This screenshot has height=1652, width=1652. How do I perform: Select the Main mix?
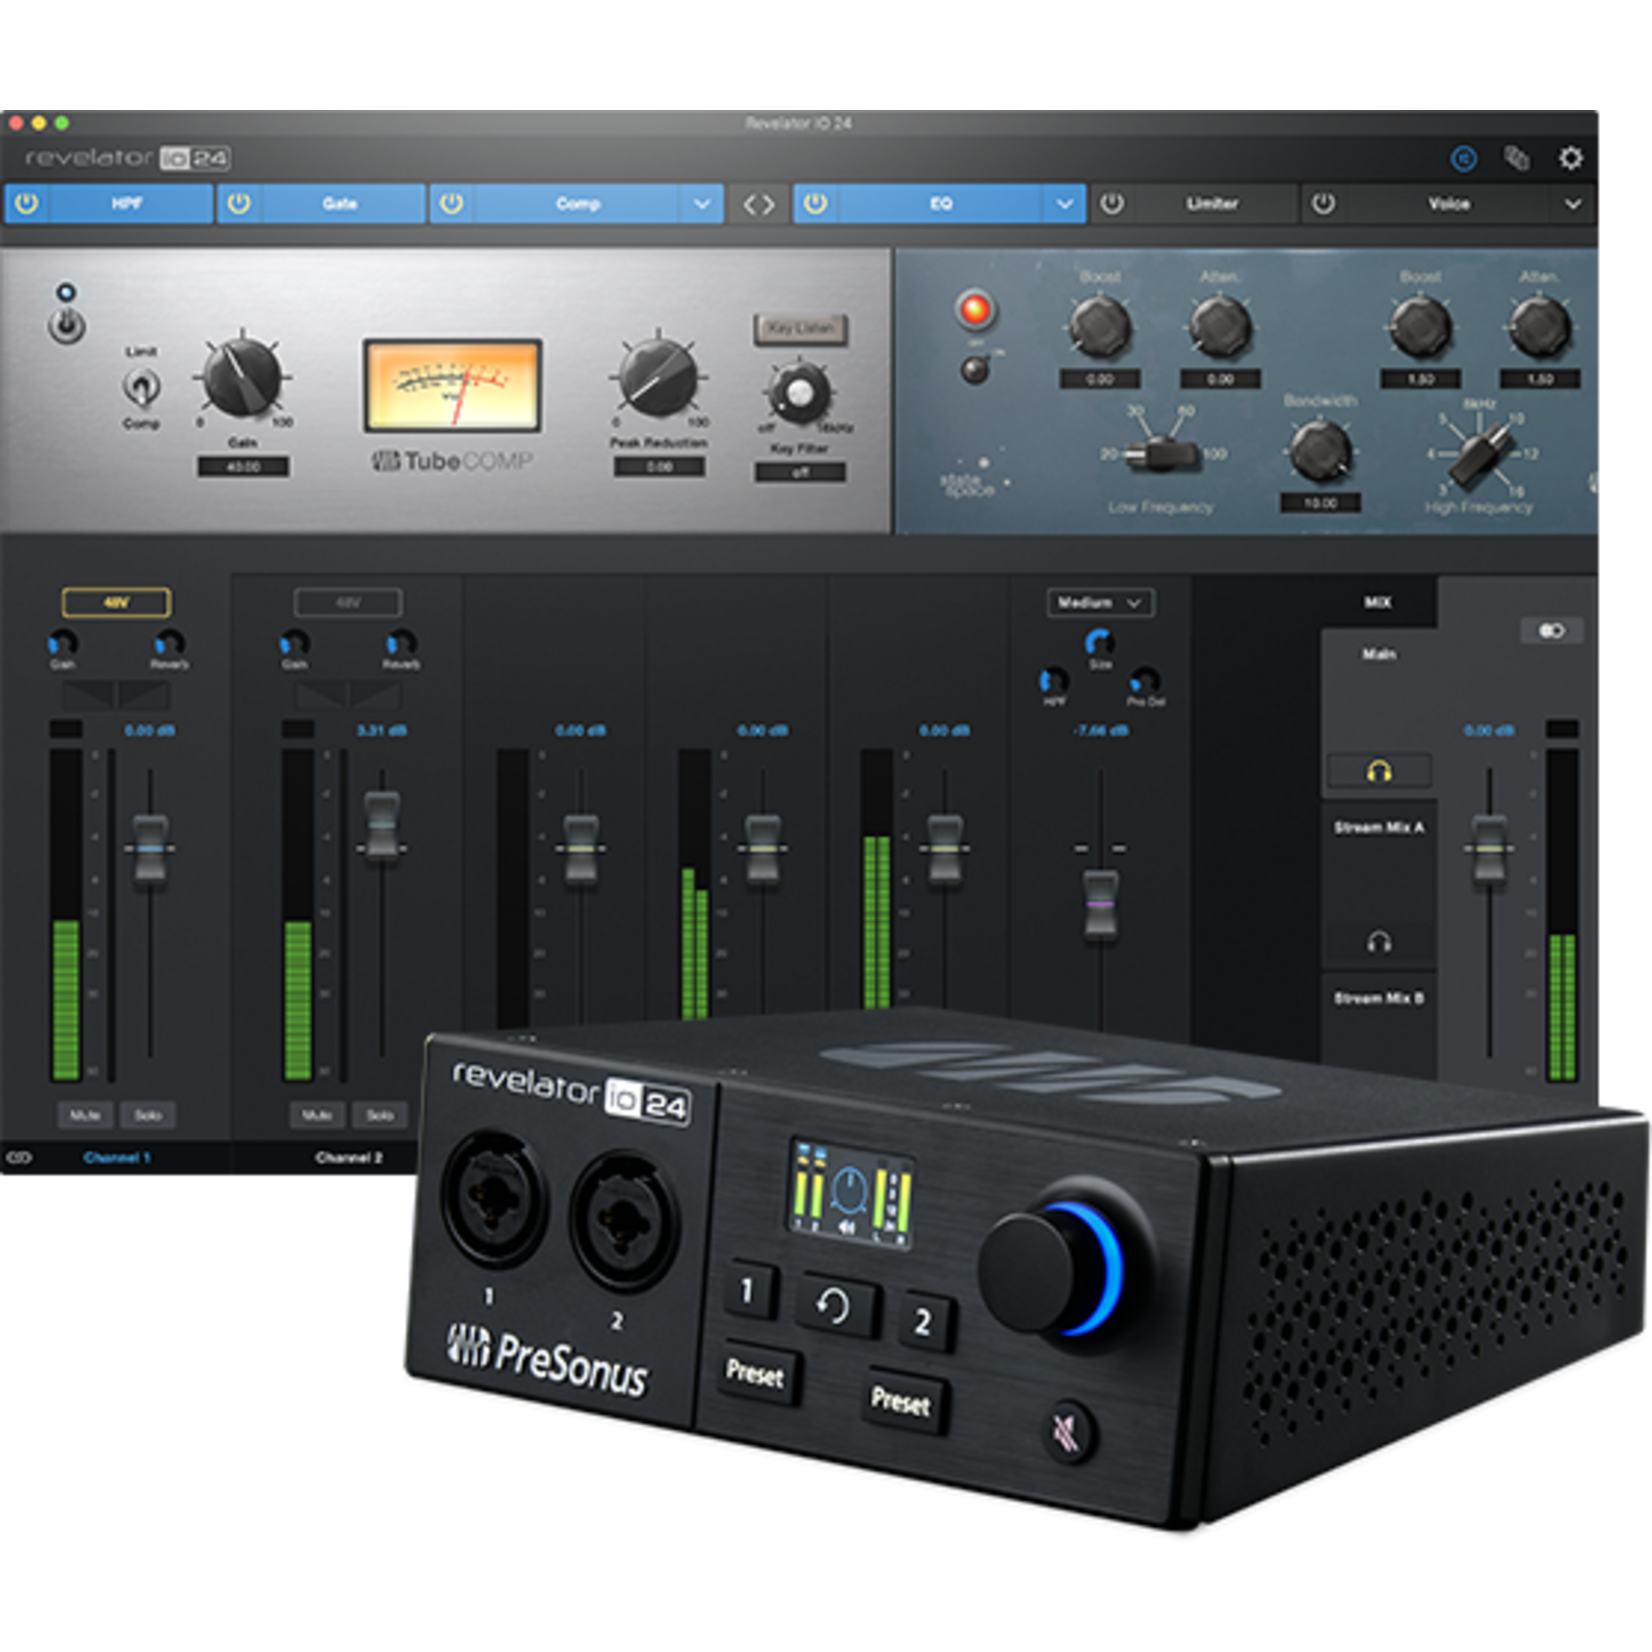click(x=1379, y=654)
